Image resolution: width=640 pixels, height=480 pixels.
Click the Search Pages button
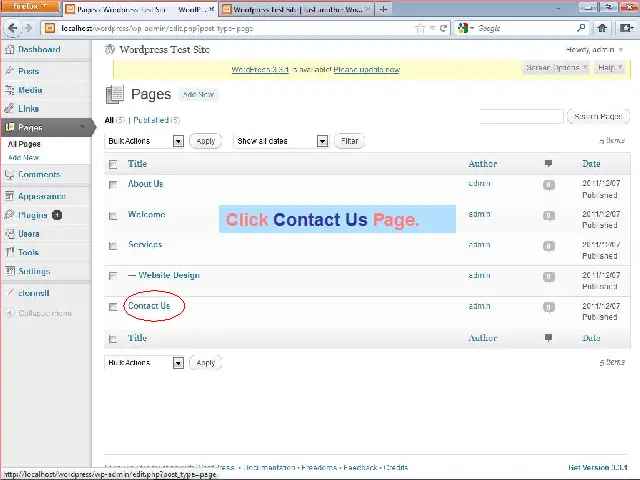[598, 116]
